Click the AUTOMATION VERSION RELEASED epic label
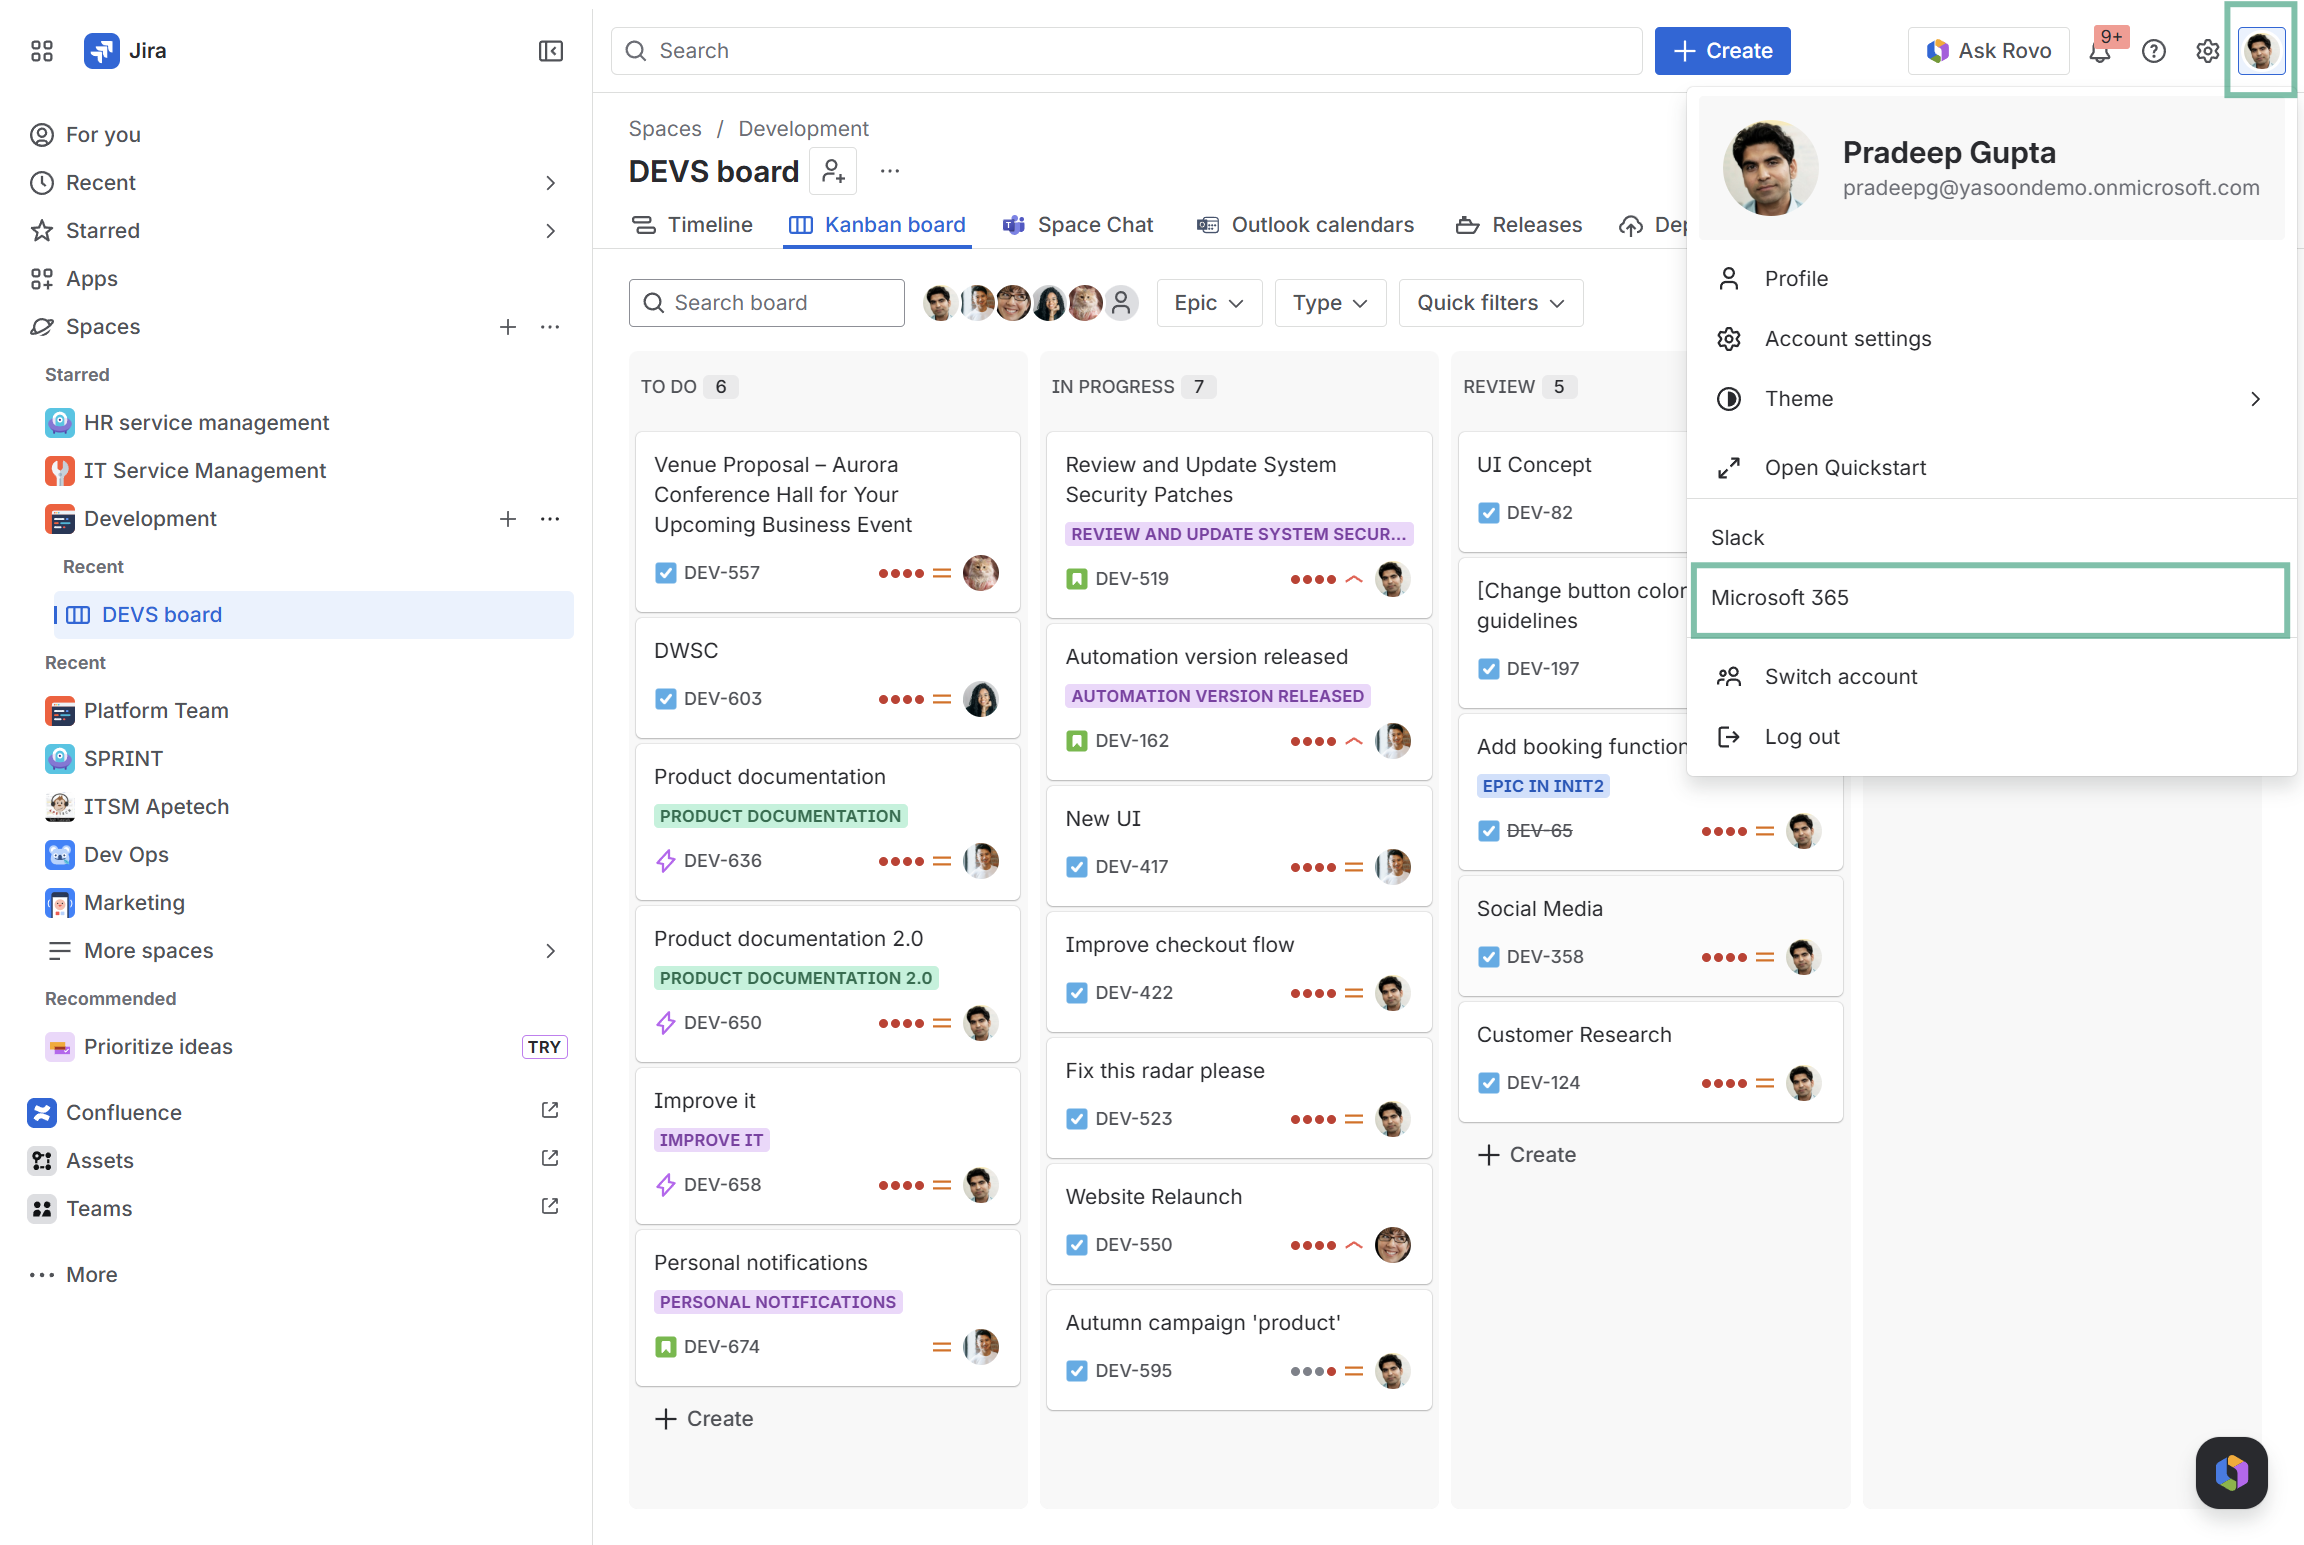 click(1217, 696)
